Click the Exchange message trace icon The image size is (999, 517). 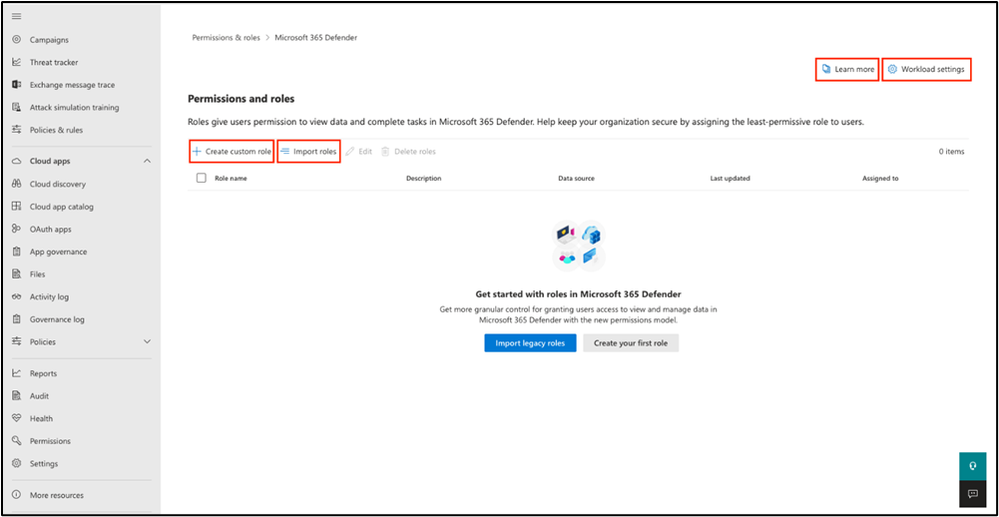17,85
